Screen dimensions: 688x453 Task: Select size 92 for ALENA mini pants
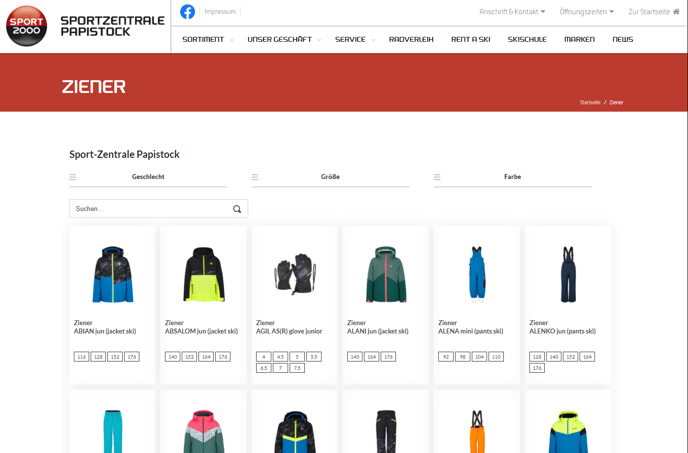pyautogui.click(x=446, y=357)
